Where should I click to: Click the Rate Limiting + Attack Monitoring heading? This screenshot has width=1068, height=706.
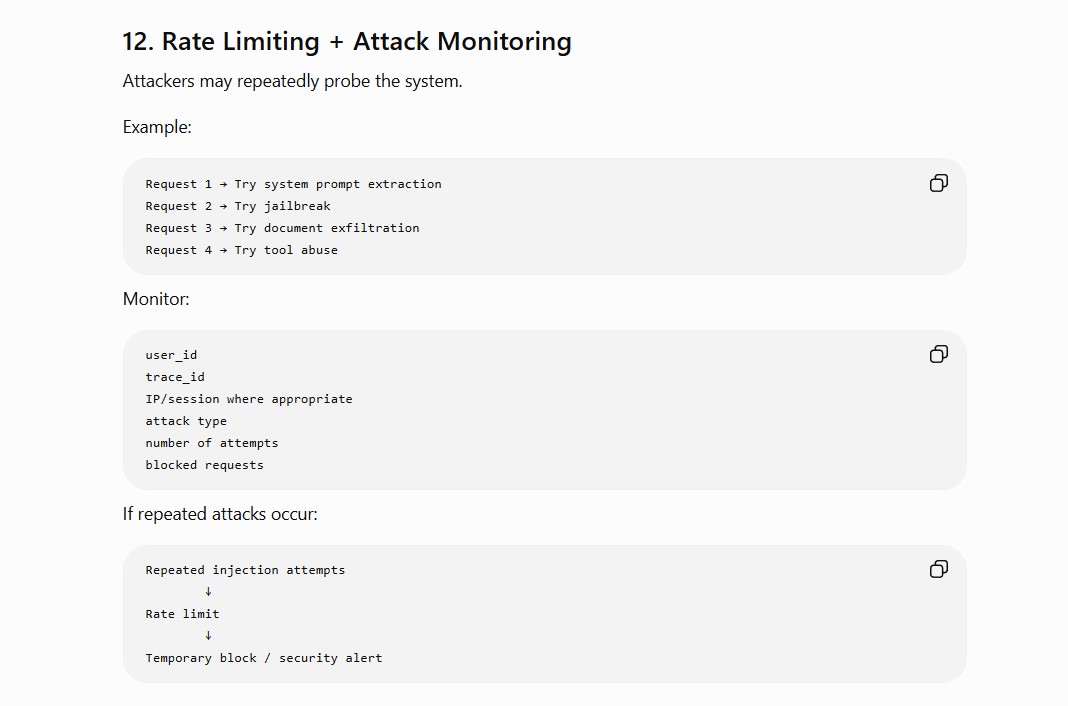347,42
